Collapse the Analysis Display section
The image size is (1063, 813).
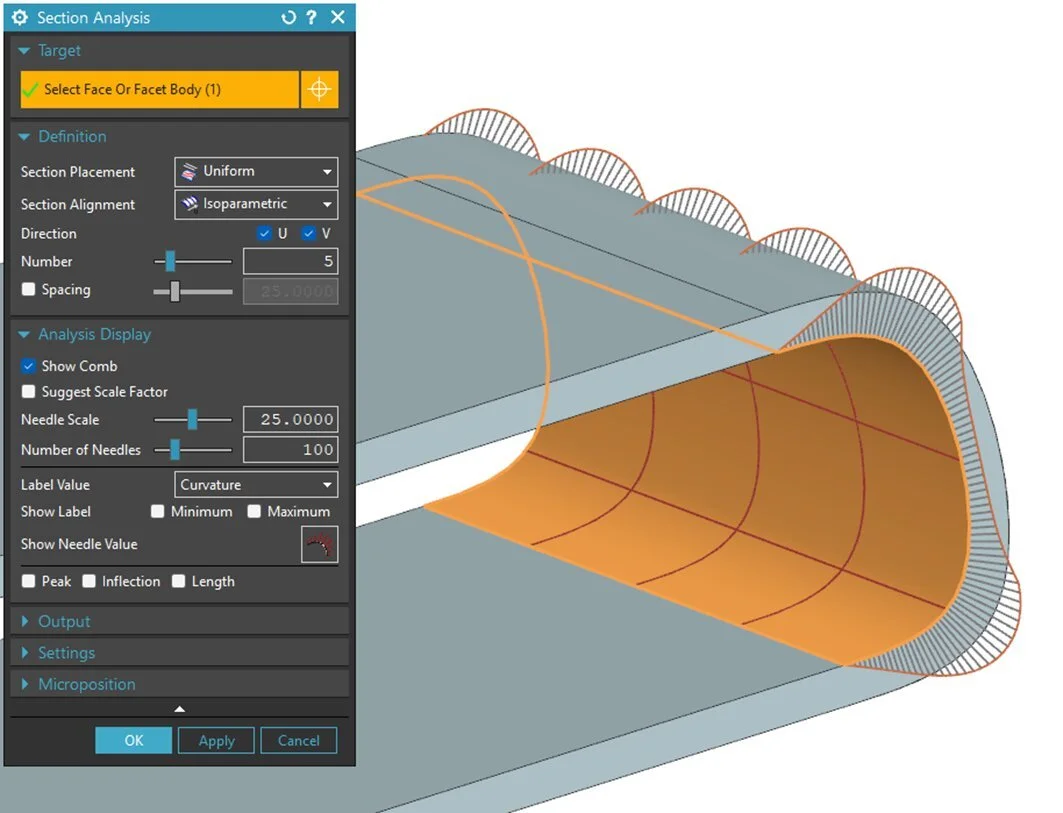pos(24,334)
